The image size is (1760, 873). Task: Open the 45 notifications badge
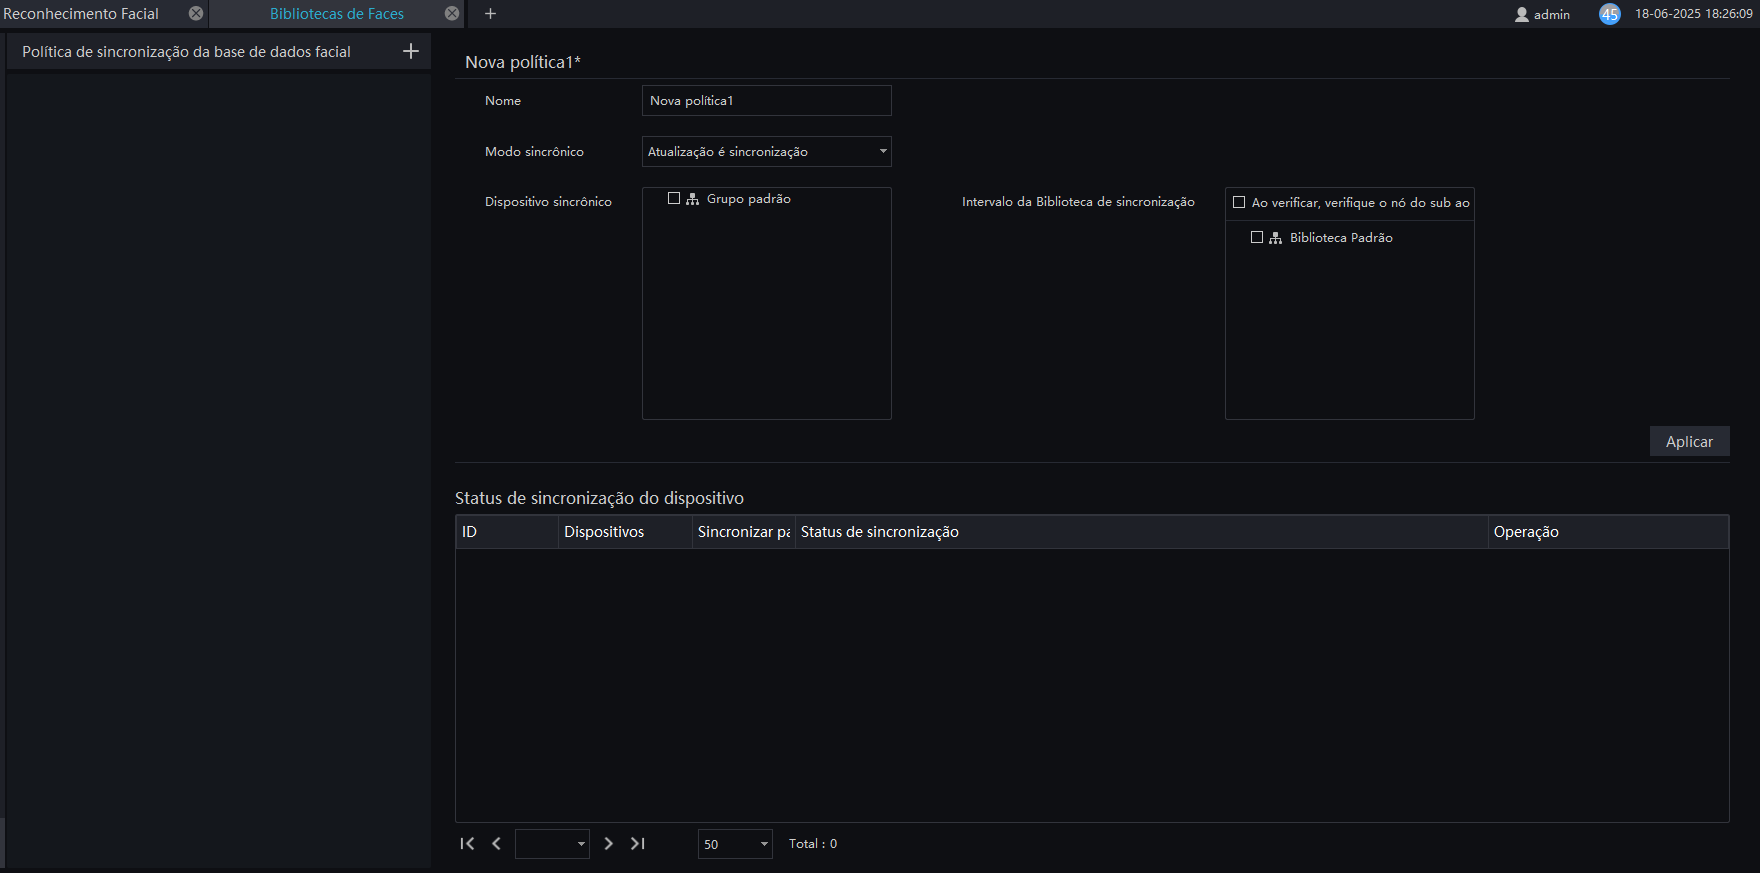pos(1610,14)
